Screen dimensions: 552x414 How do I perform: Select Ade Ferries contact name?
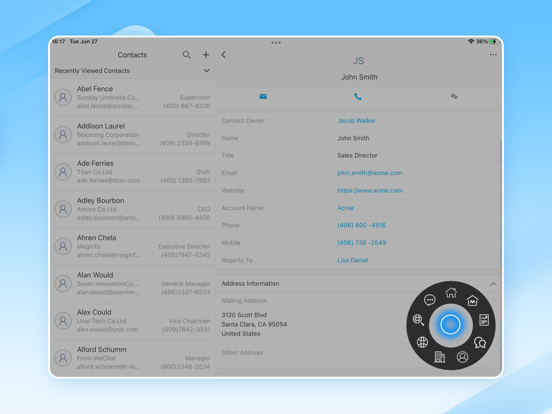pos(95,163)
